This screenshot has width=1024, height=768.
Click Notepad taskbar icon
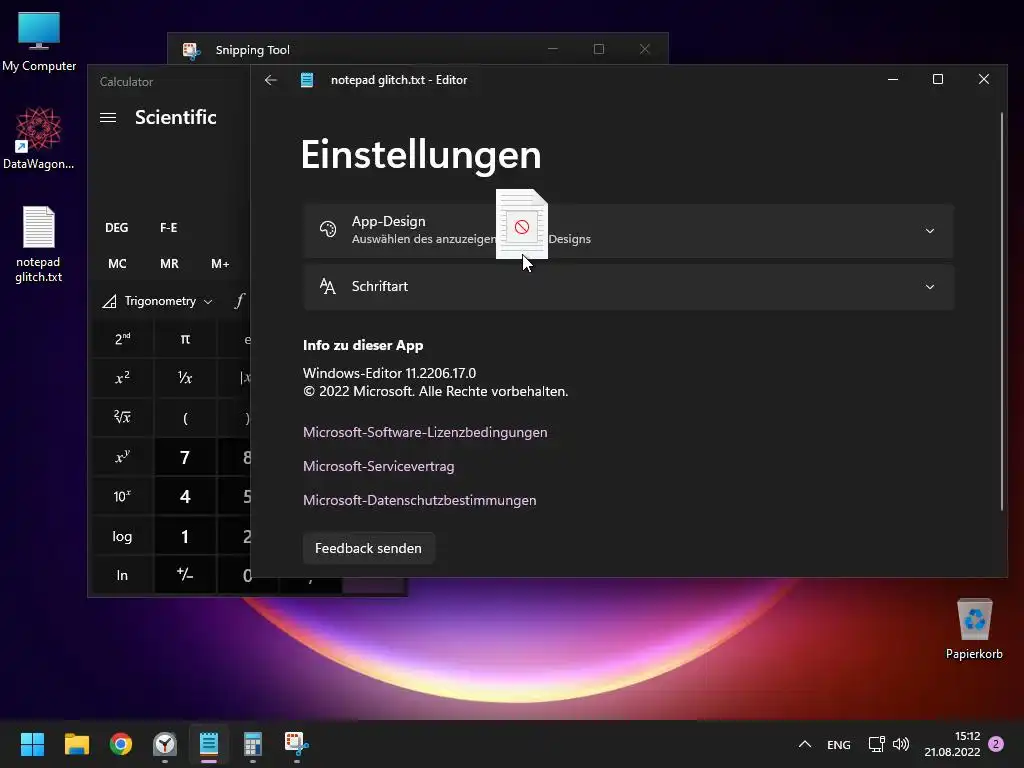(x=209, y=744)
